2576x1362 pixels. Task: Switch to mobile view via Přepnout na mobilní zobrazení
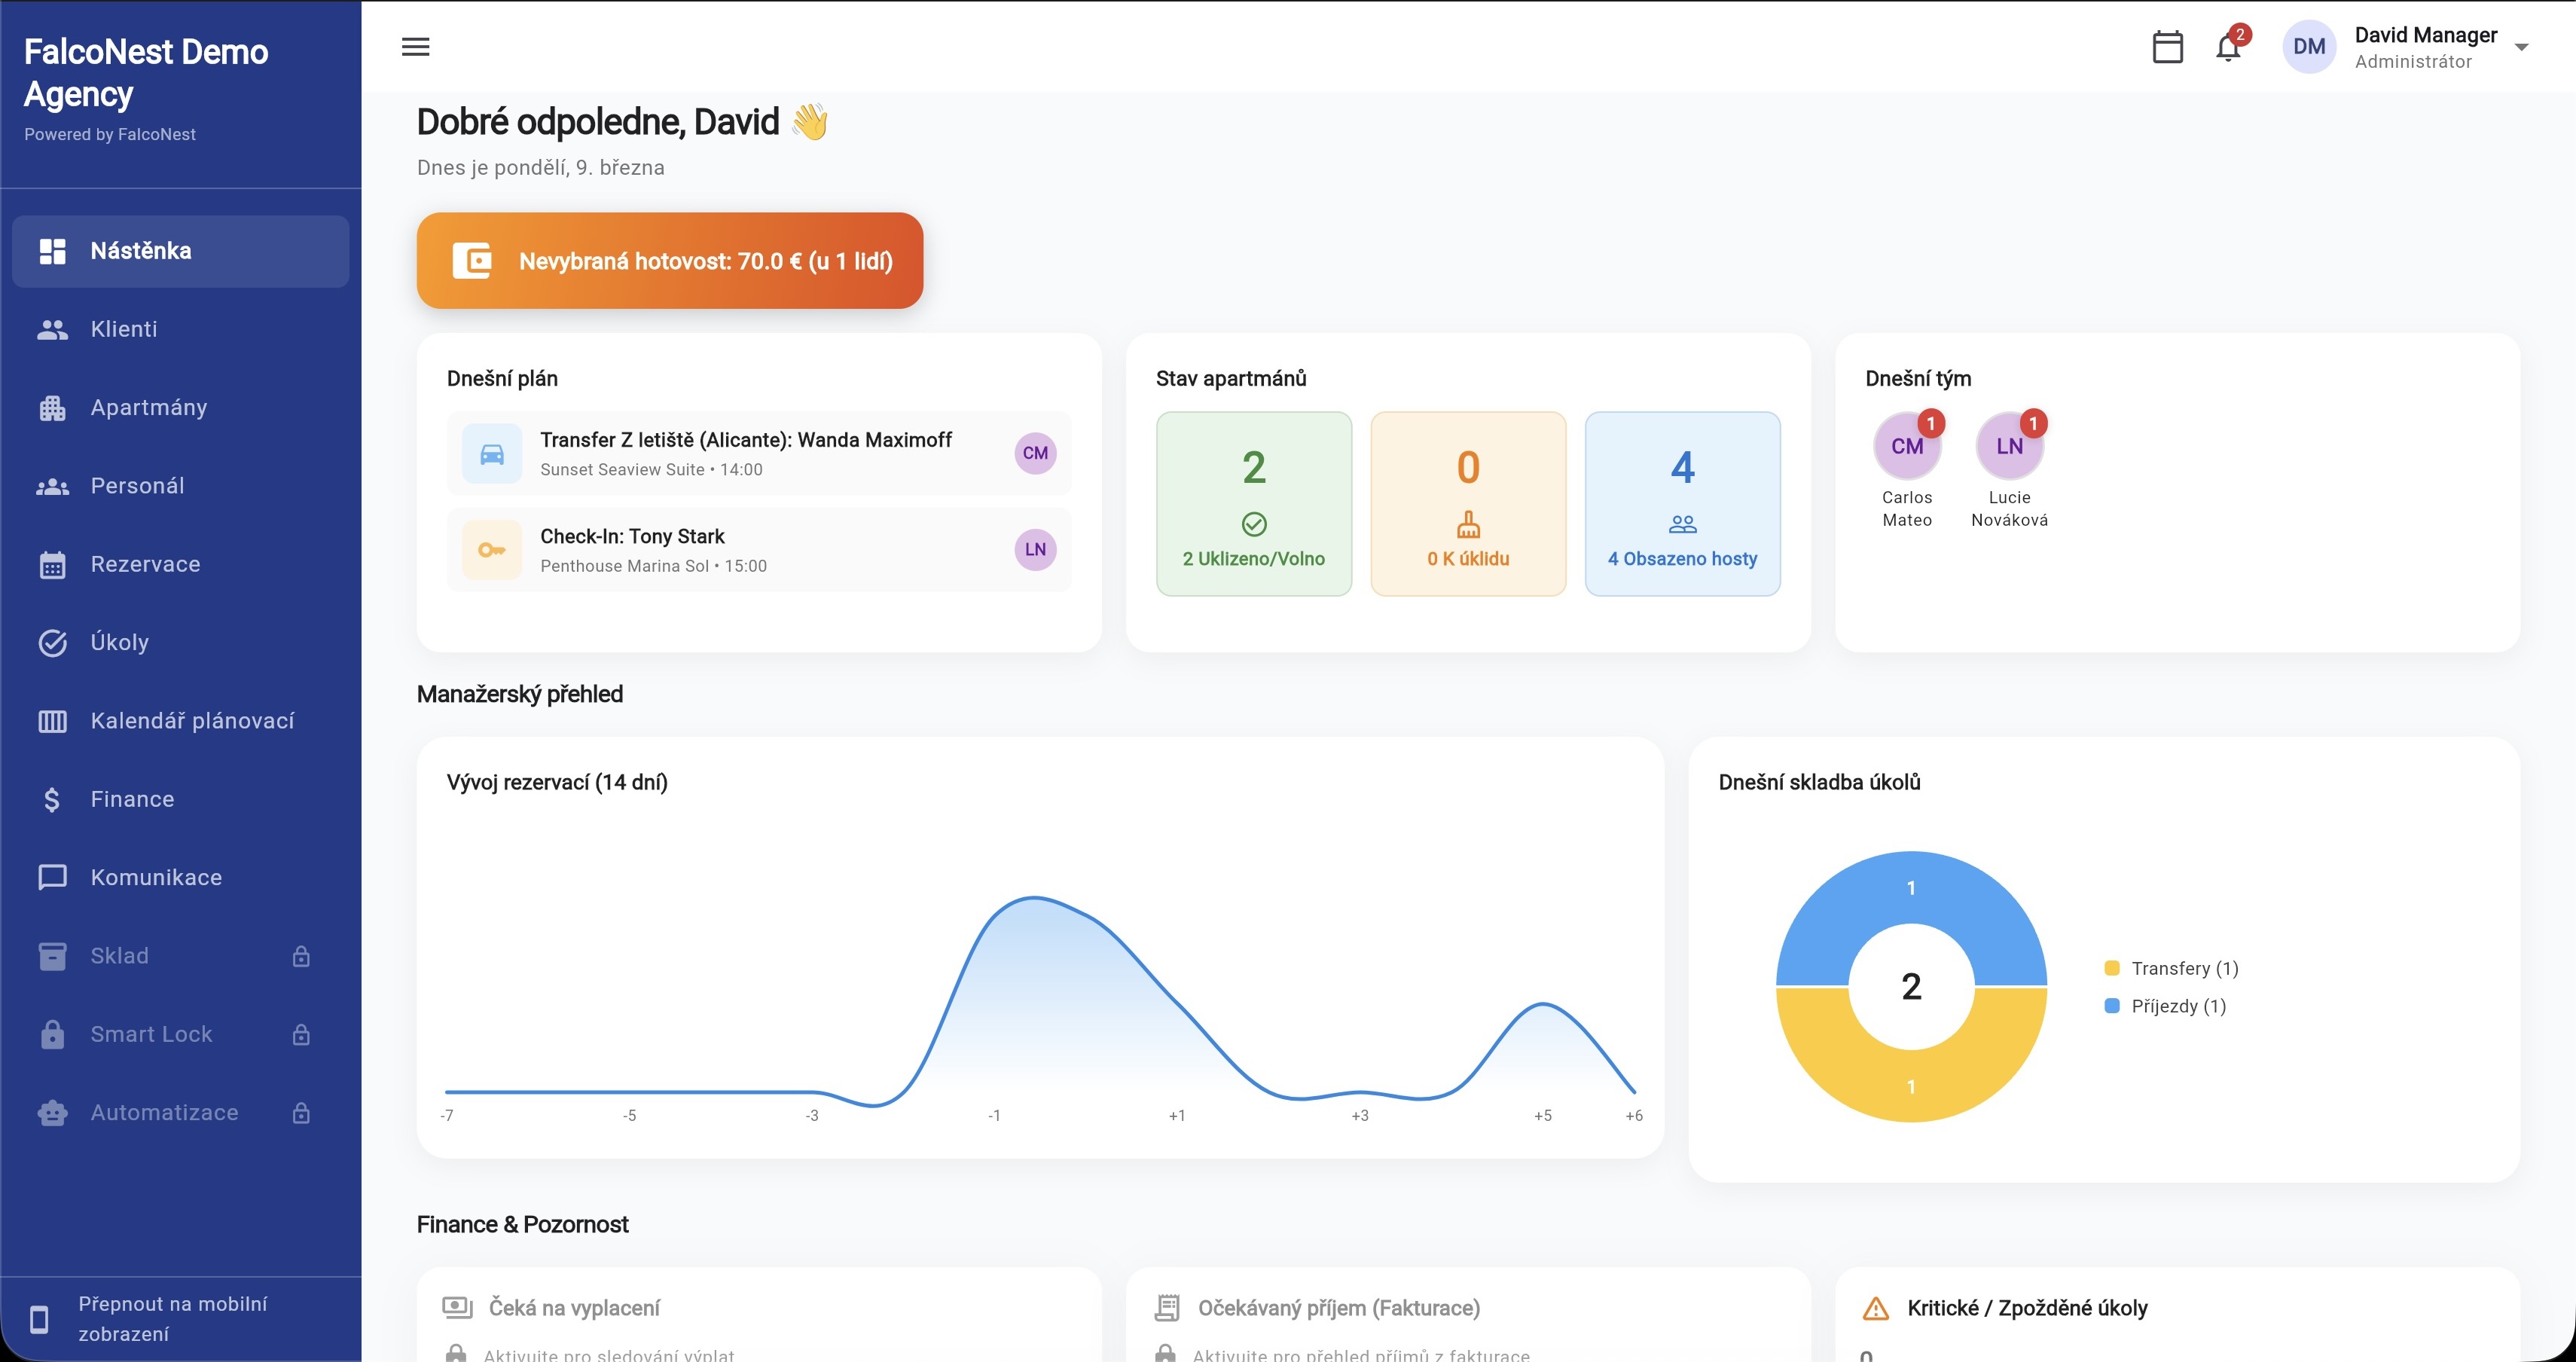coord(172,1318)
